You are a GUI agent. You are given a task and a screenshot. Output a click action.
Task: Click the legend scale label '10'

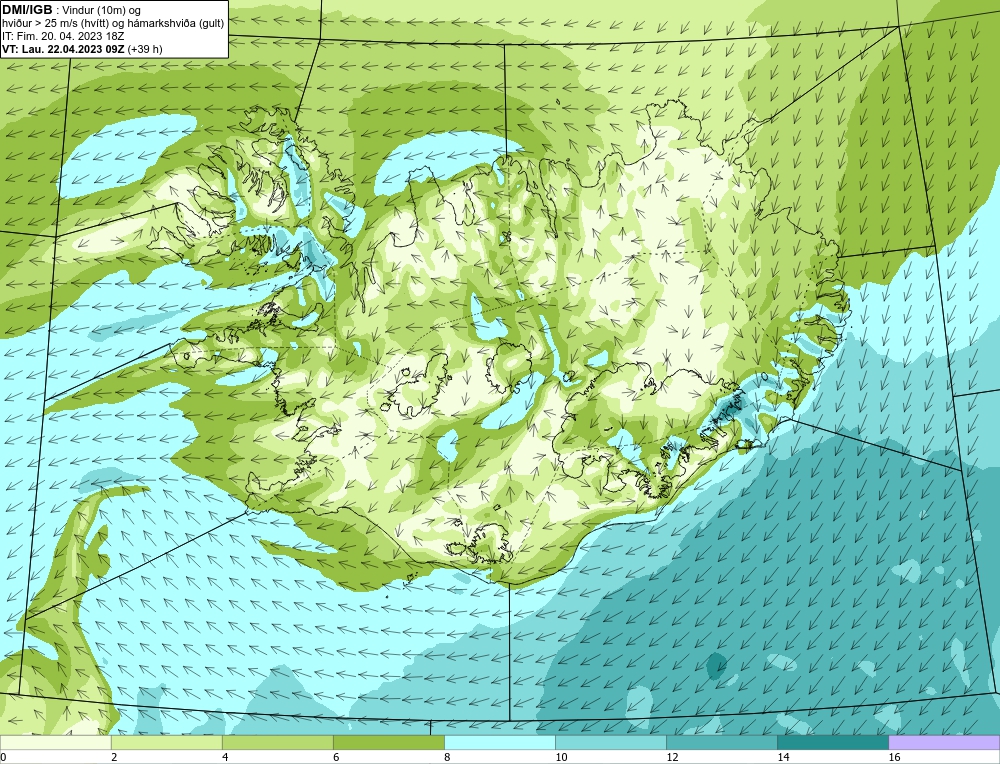(x=561, y=757)
